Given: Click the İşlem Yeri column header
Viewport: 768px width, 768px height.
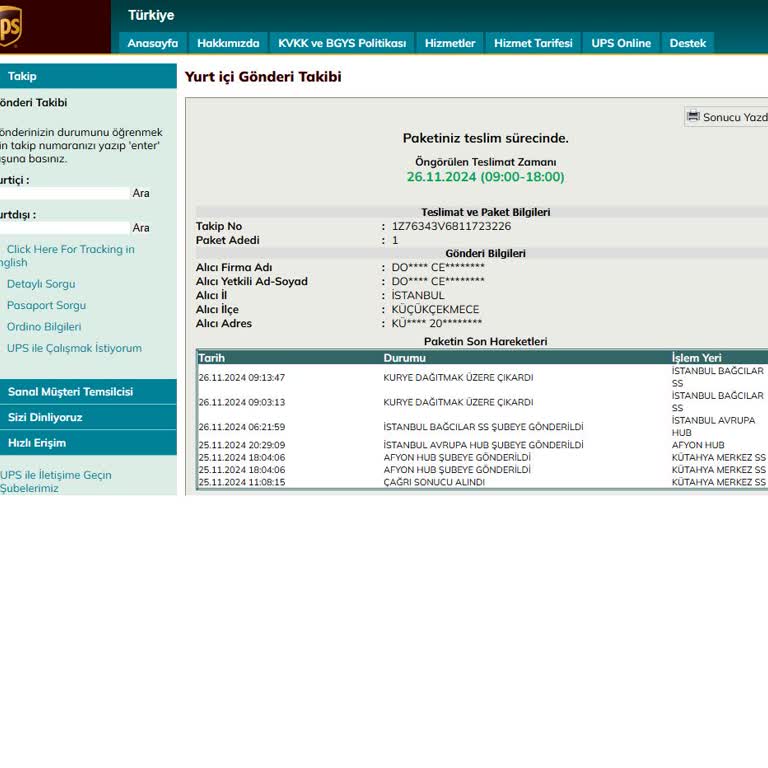Looking at the screenshot, I should 696,358.
